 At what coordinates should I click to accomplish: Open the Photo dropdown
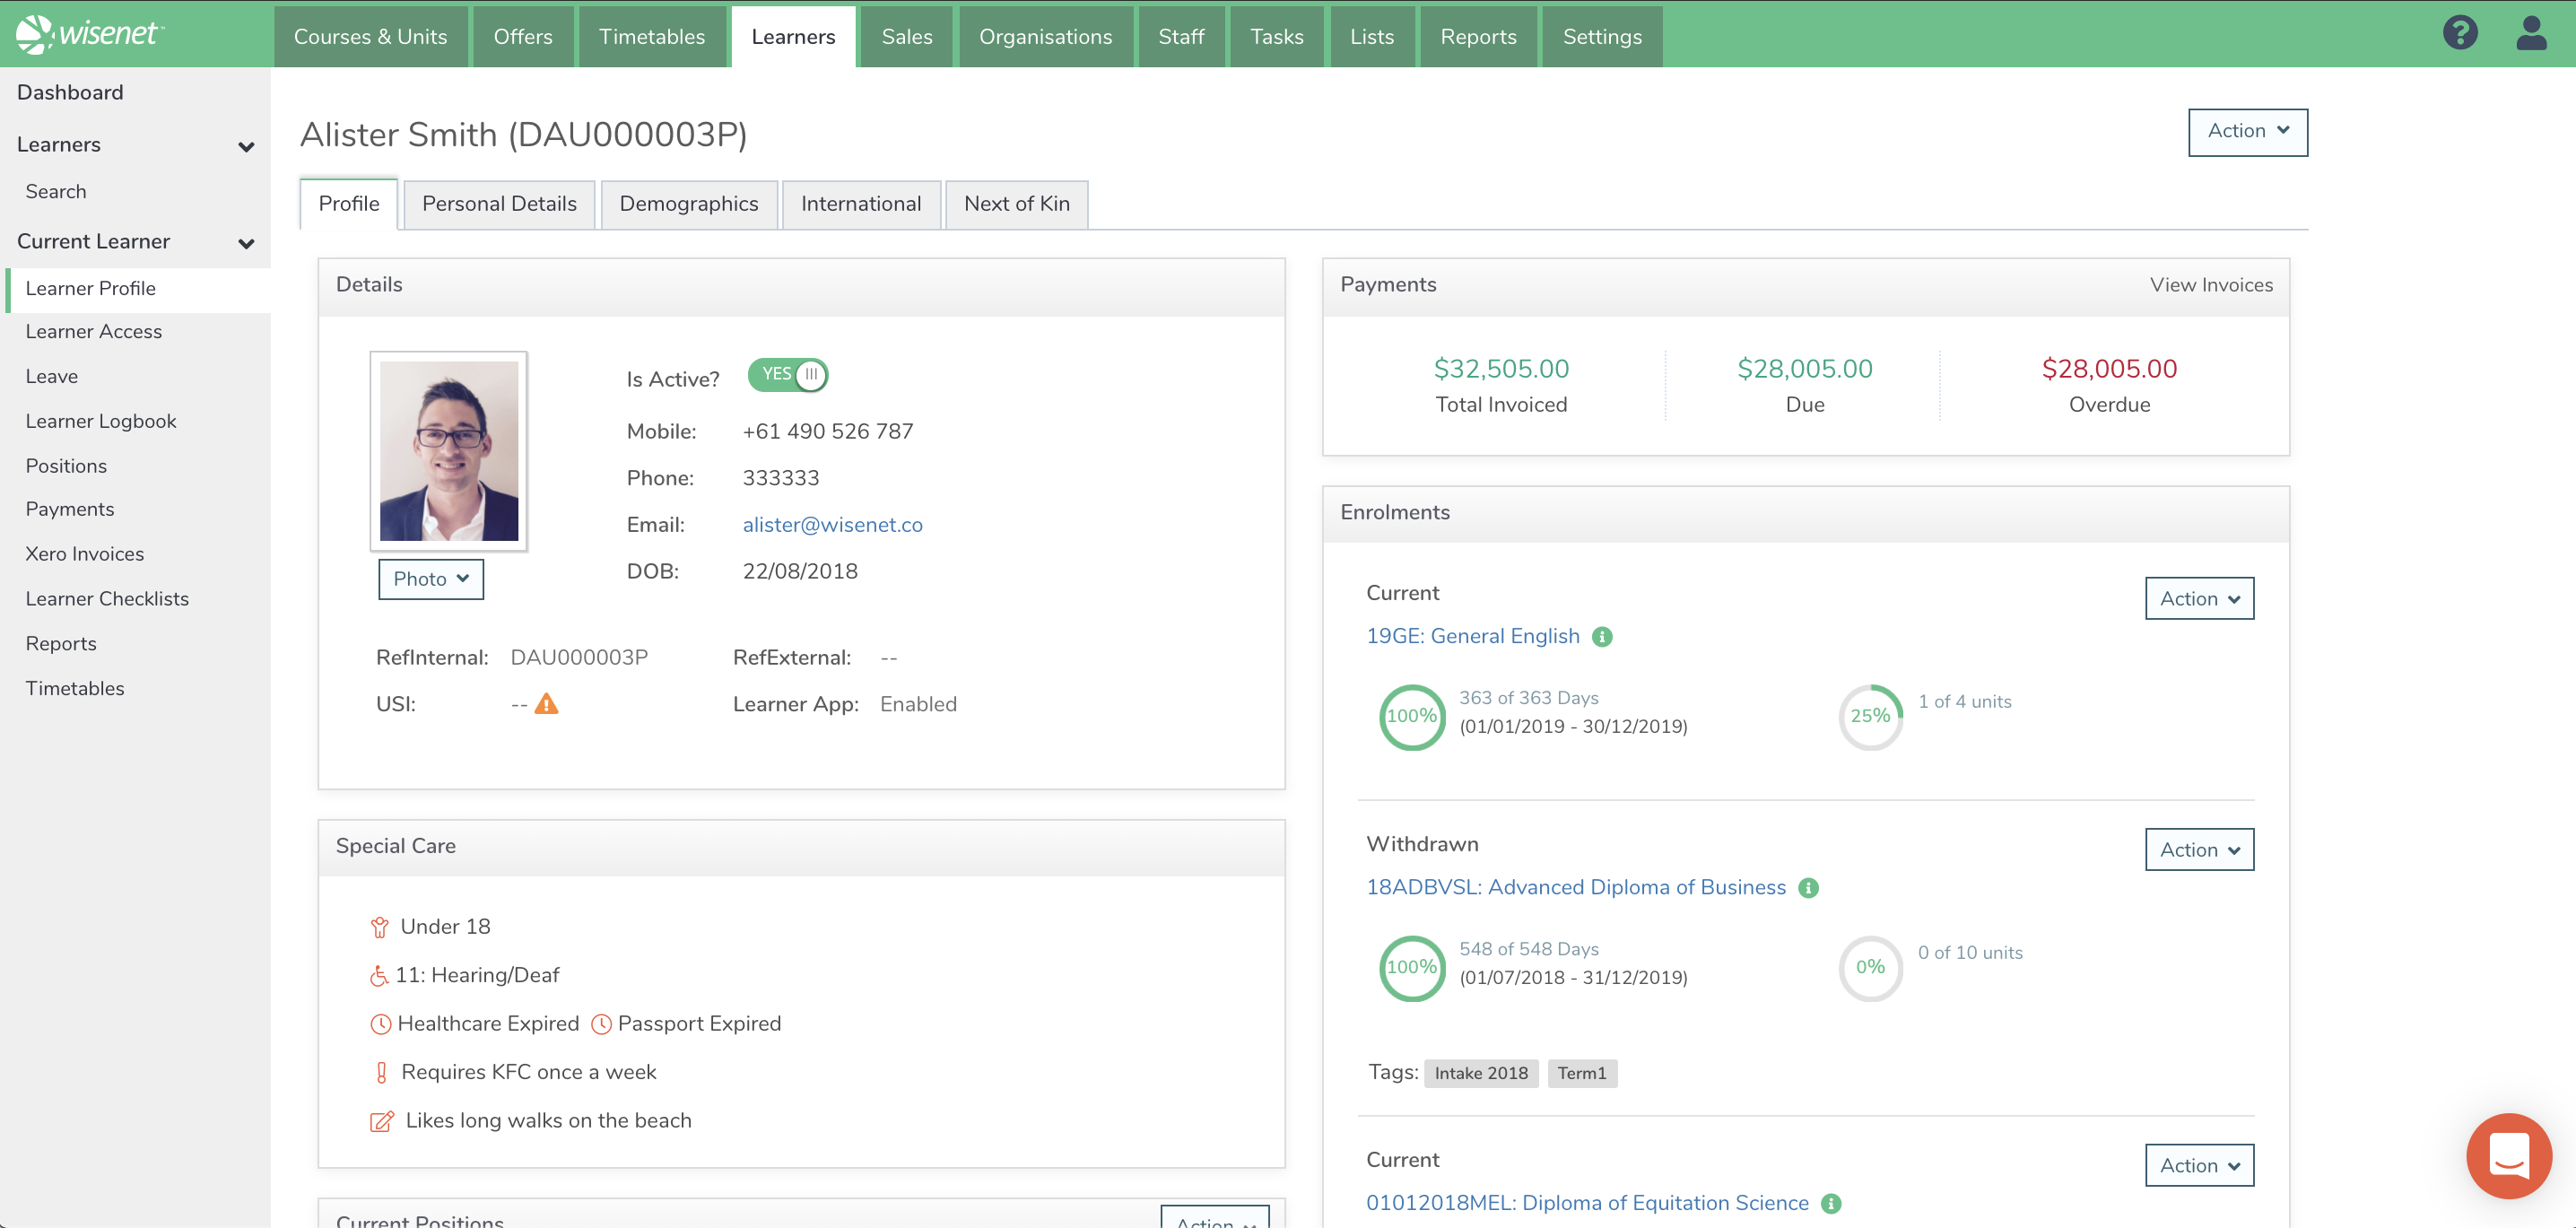coord(430,579)
